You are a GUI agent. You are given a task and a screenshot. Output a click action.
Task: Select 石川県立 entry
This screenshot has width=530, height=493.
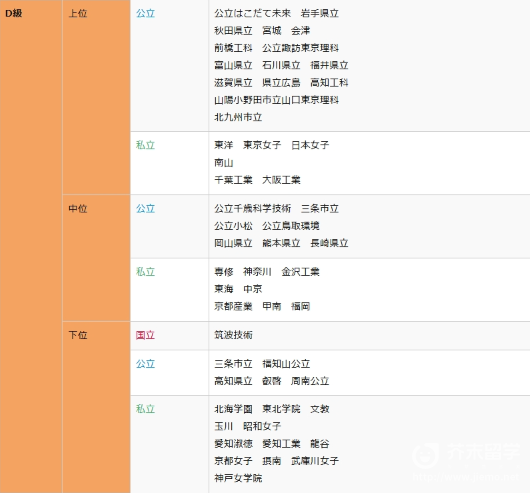[281, 65]
